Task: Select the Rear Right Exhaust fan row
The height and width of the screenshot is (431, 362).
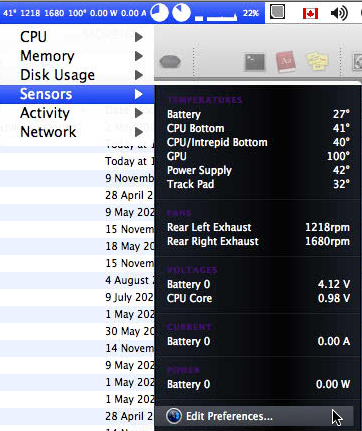Action: [258, 241]
